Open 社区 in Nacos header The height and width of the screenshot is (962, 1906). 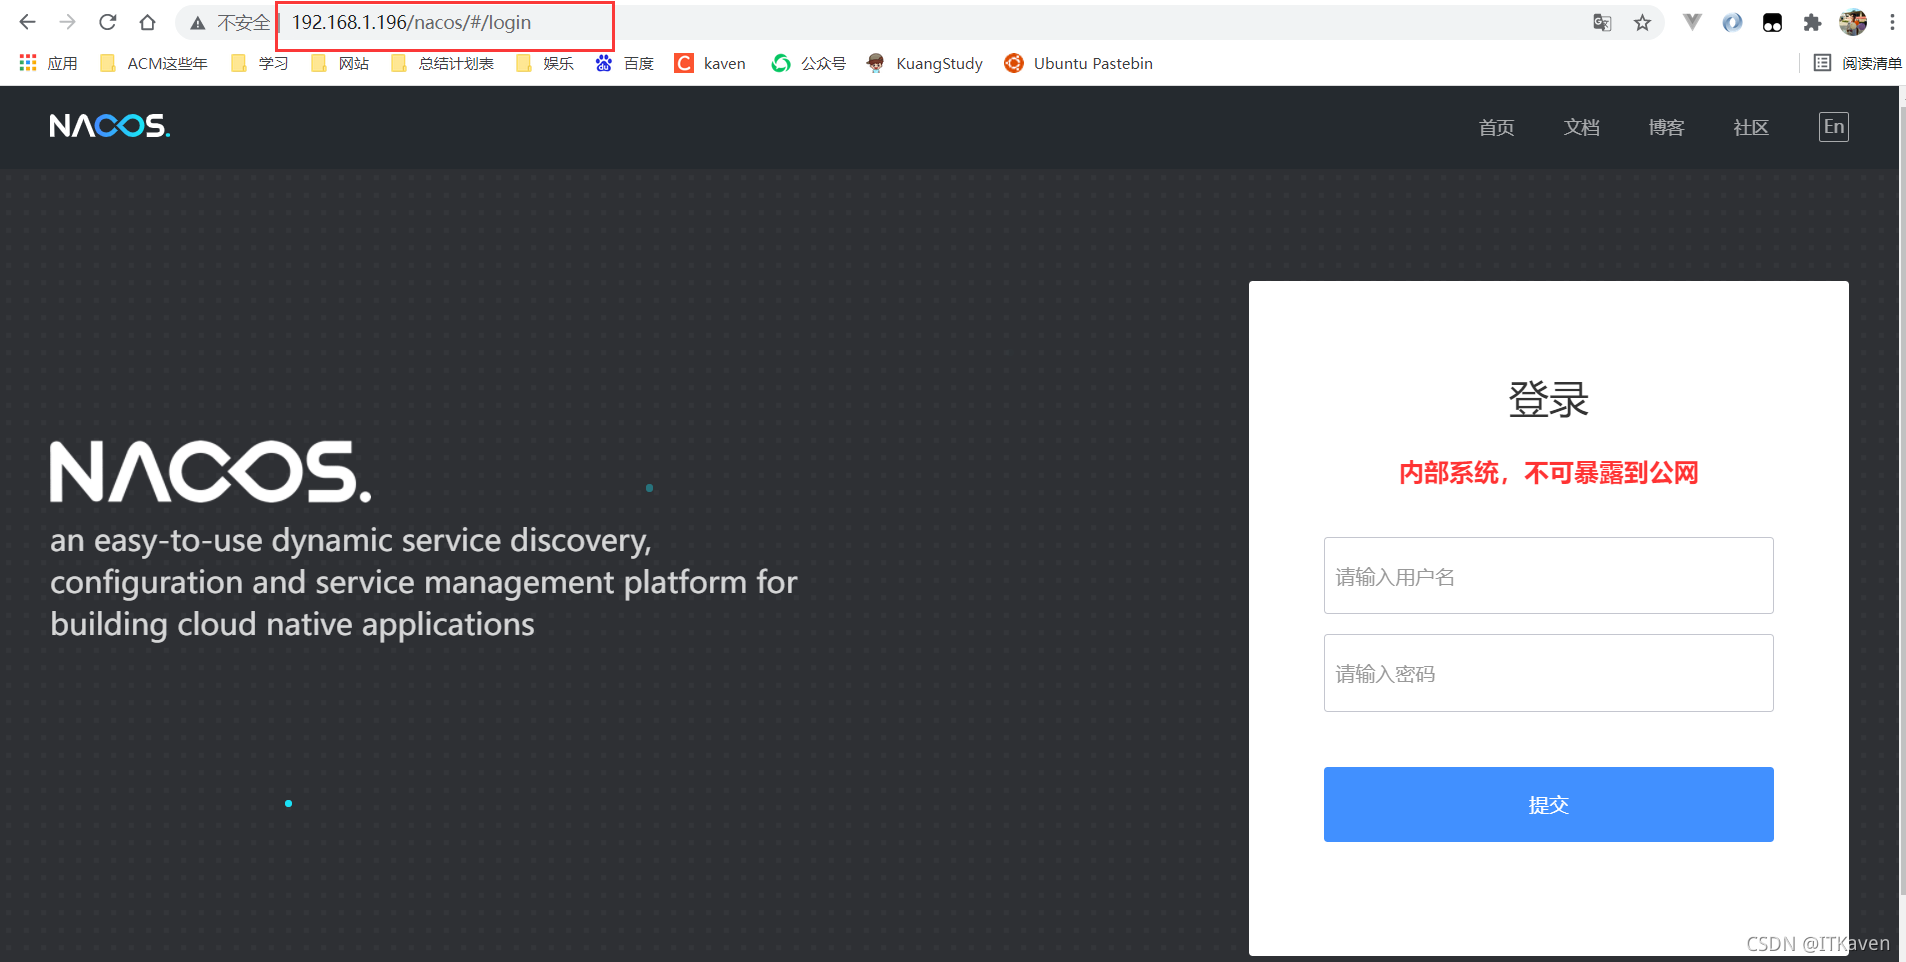click(x=1751, y=127)
